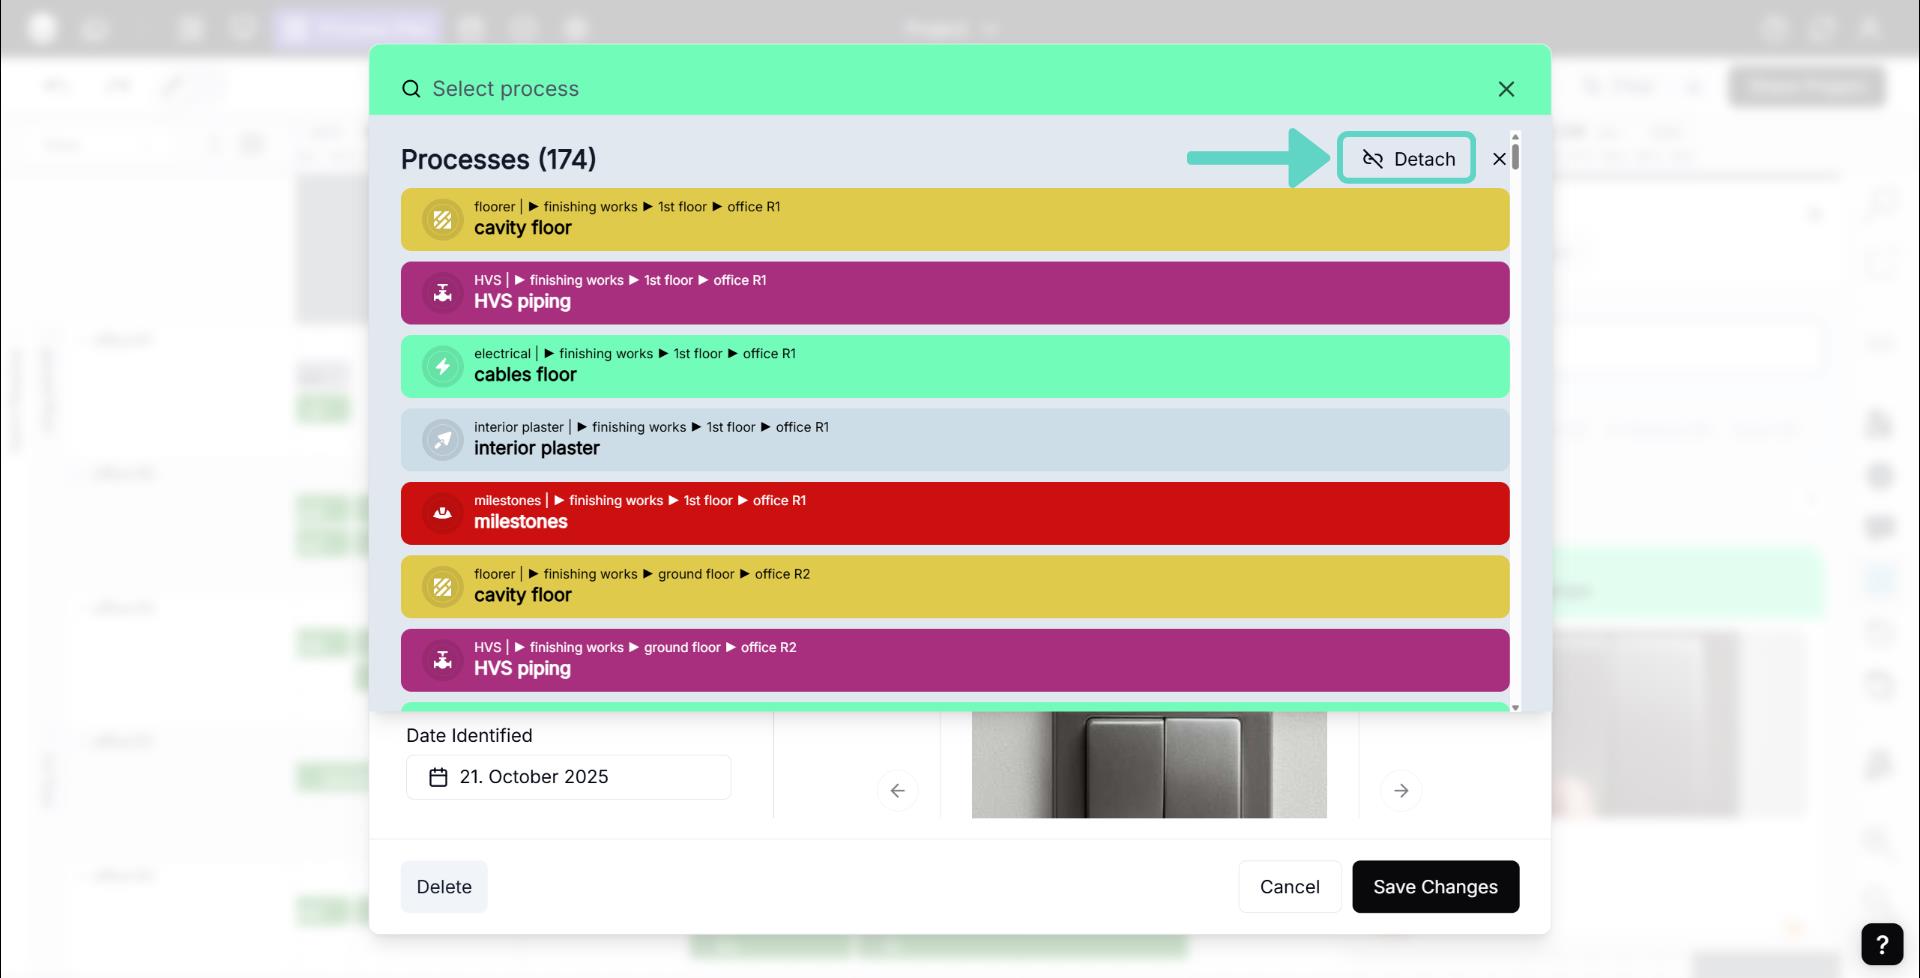Viewport: 1920px width, 978px height.
Task: Click the floorer hatch icon for office R1
Action: coord(442,220)
